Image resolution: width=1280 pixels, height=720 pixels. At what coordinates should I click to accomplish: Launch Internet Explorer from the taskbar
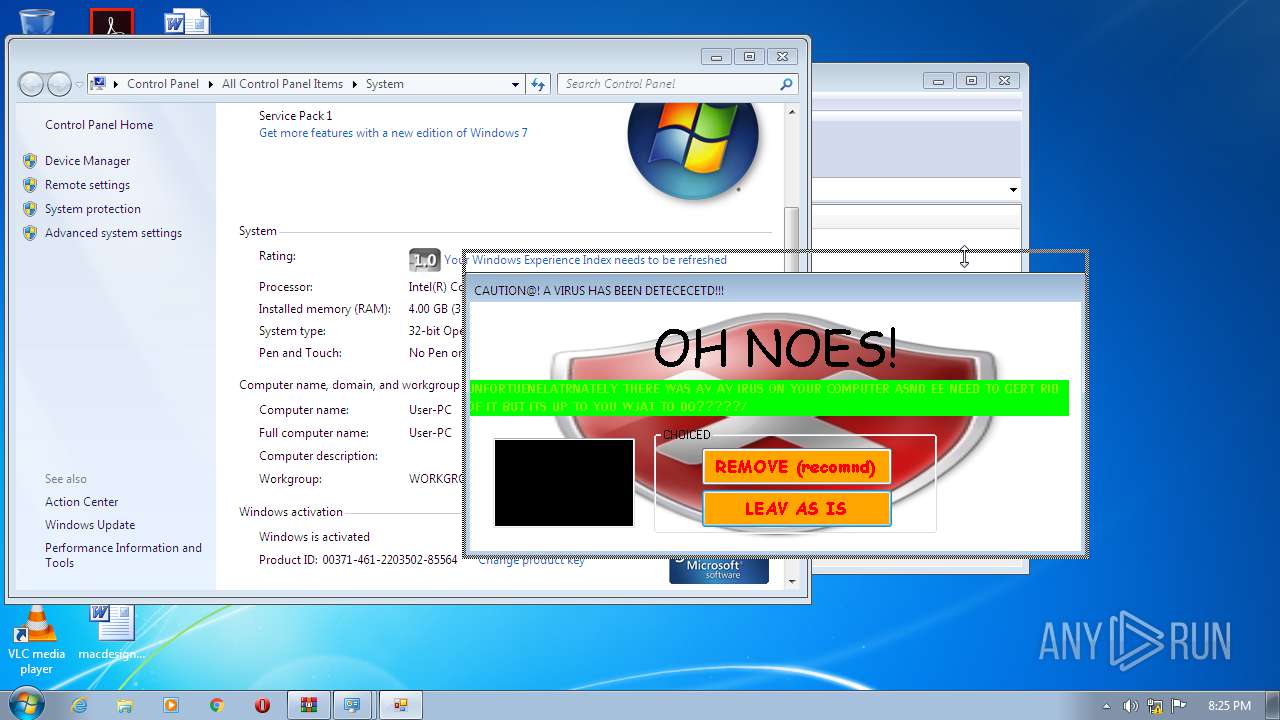79,705
